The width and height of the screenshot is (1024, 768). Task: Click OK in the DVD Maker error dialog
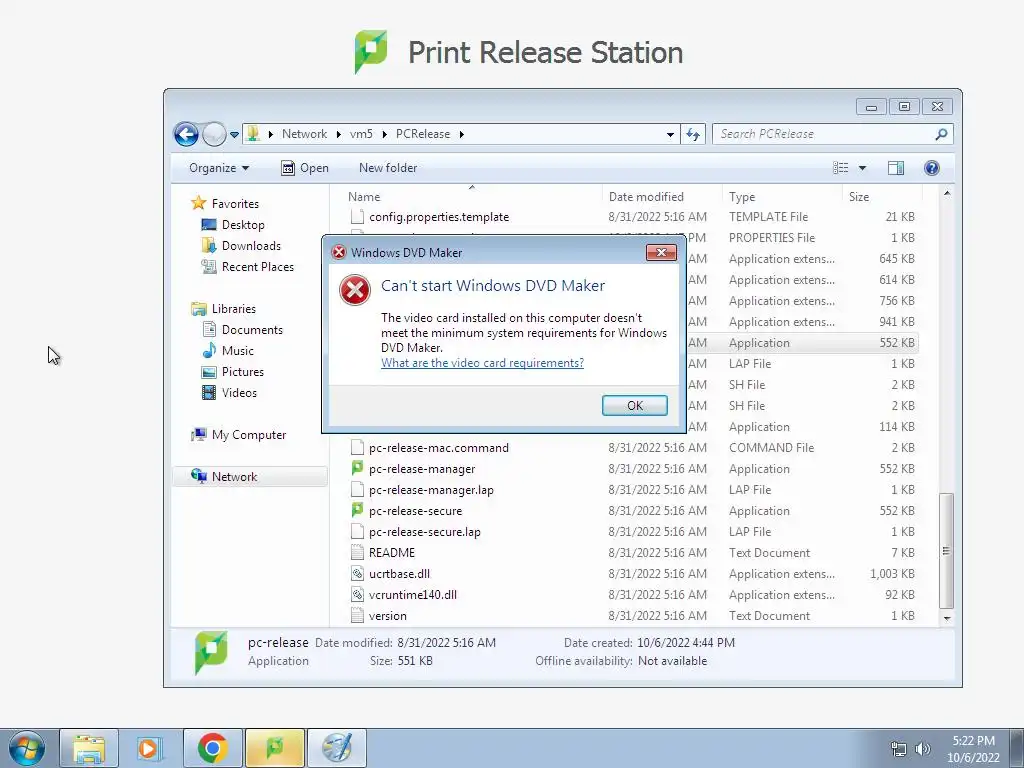pyautogui.click(x=634, y=406)
